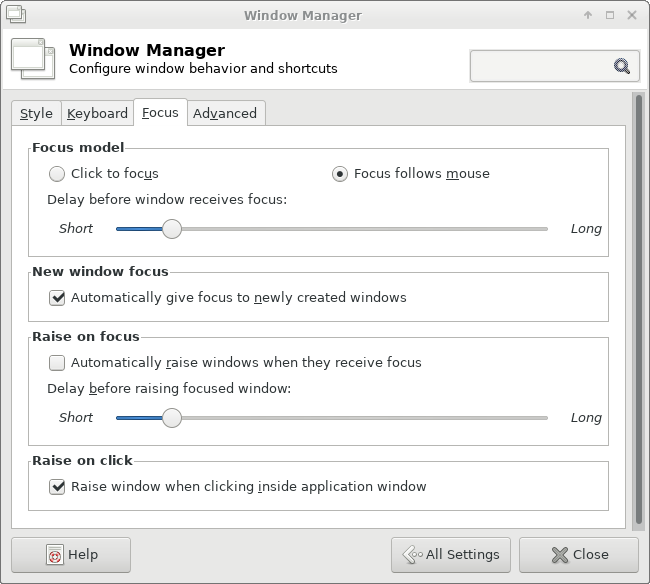Select Click to focus radio button
The width and height of the screenshot is (650, 584).
[x=57, y=174]
